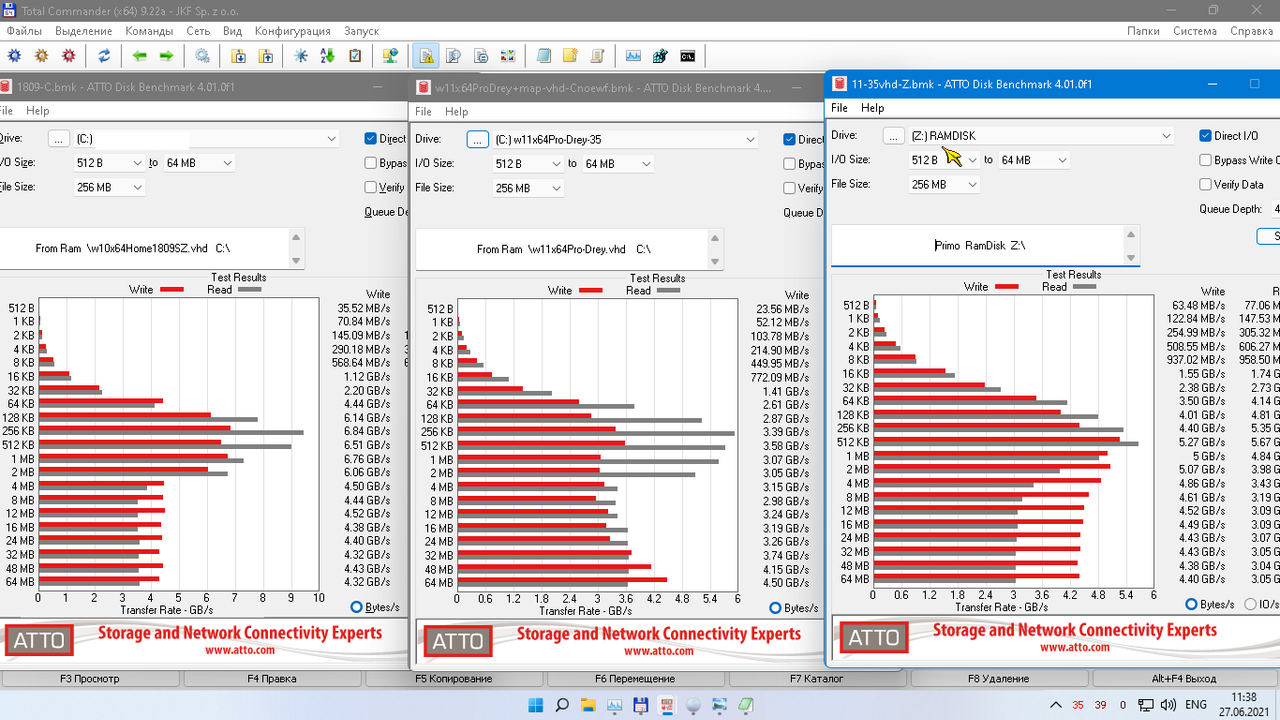Select Bytes/s radio in w11x64ProDrey window
This screenshot has height=720, width=1280.
[x=776, y=608]
